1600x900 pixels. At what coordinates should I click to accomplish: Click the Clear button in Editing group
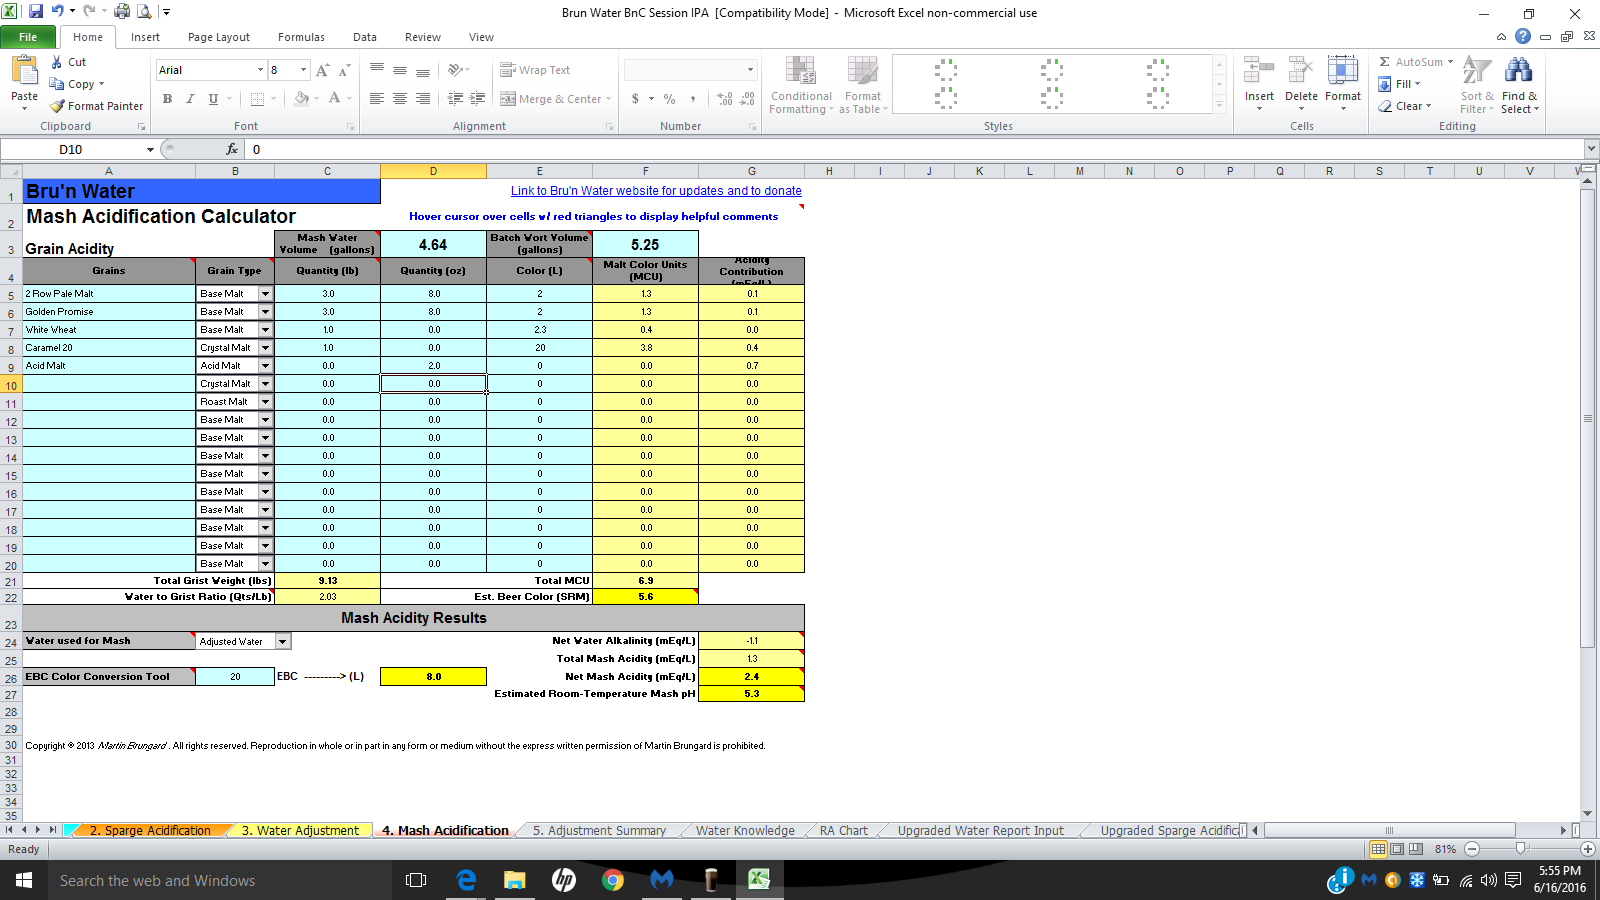click(1405, 106)
